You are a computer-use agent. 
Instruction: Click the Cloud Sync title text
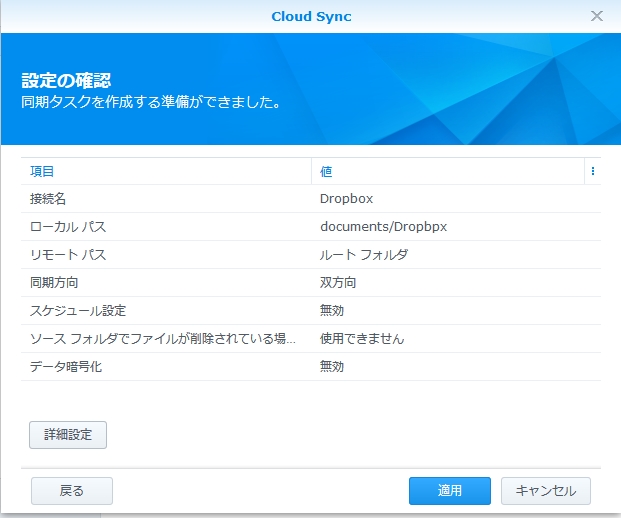pos(311,17)
